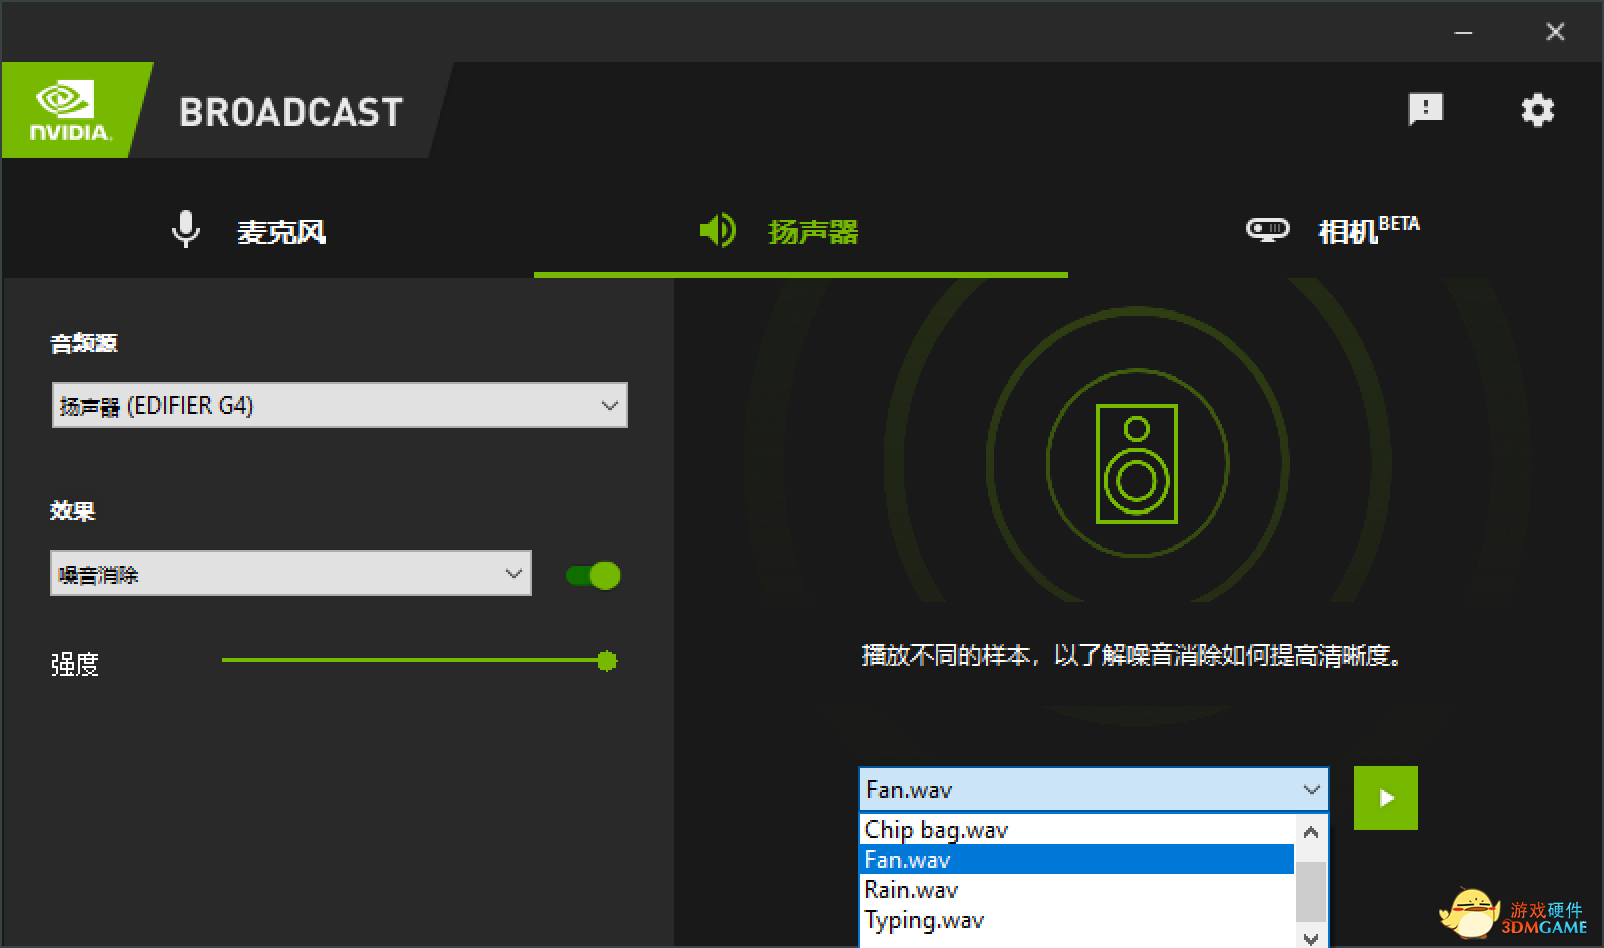
Task: Choose Typing.wav sample
Action: [1077, 920]
